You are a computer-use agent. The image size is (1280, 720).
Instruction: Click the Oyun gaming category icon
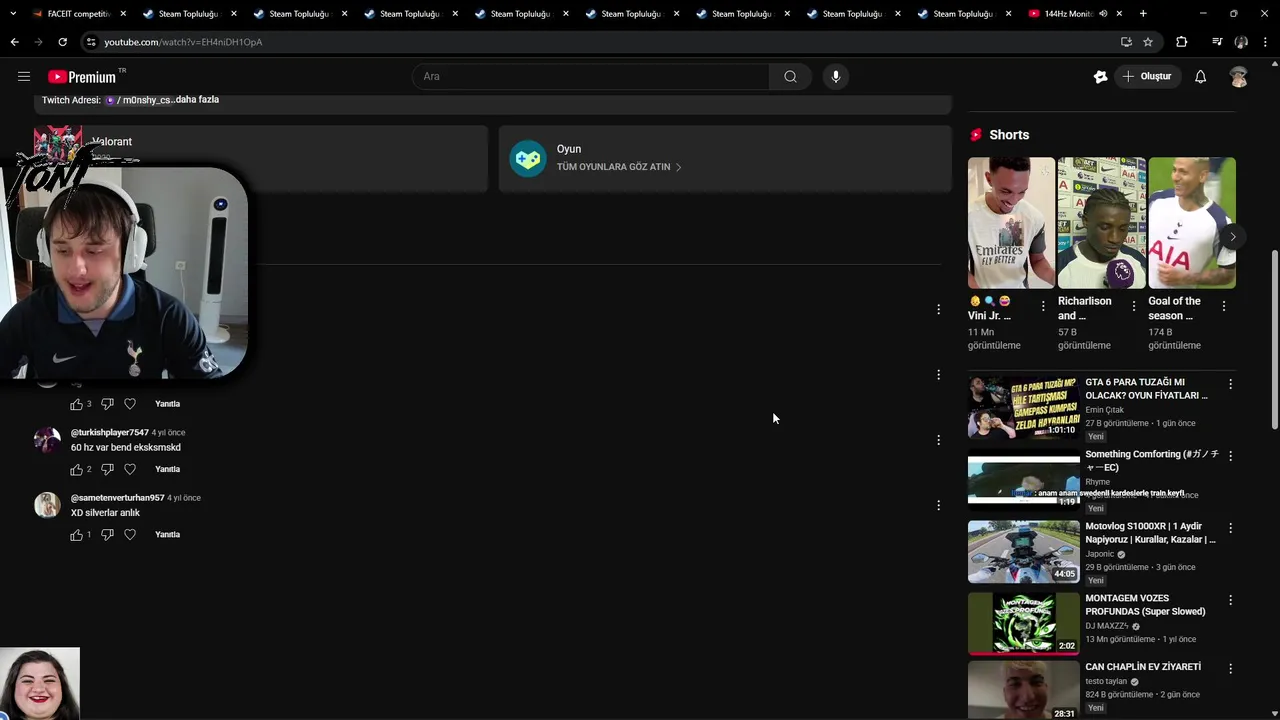528,158
